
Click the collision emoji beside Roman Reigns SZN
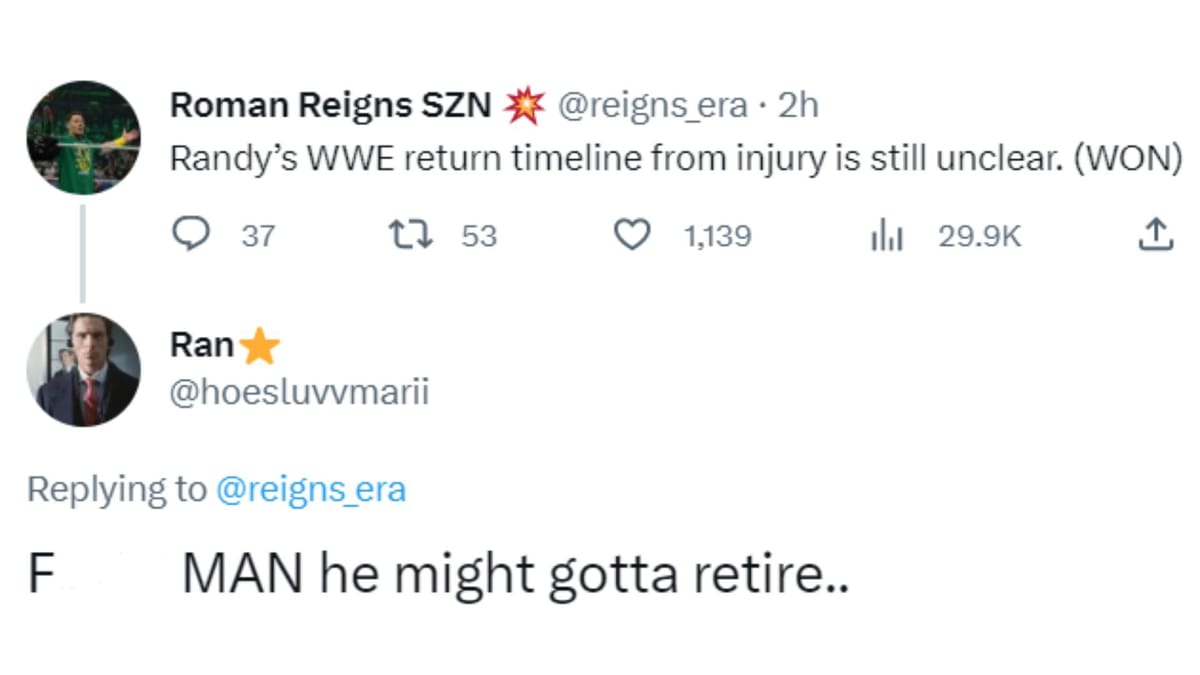click(522, 105)
